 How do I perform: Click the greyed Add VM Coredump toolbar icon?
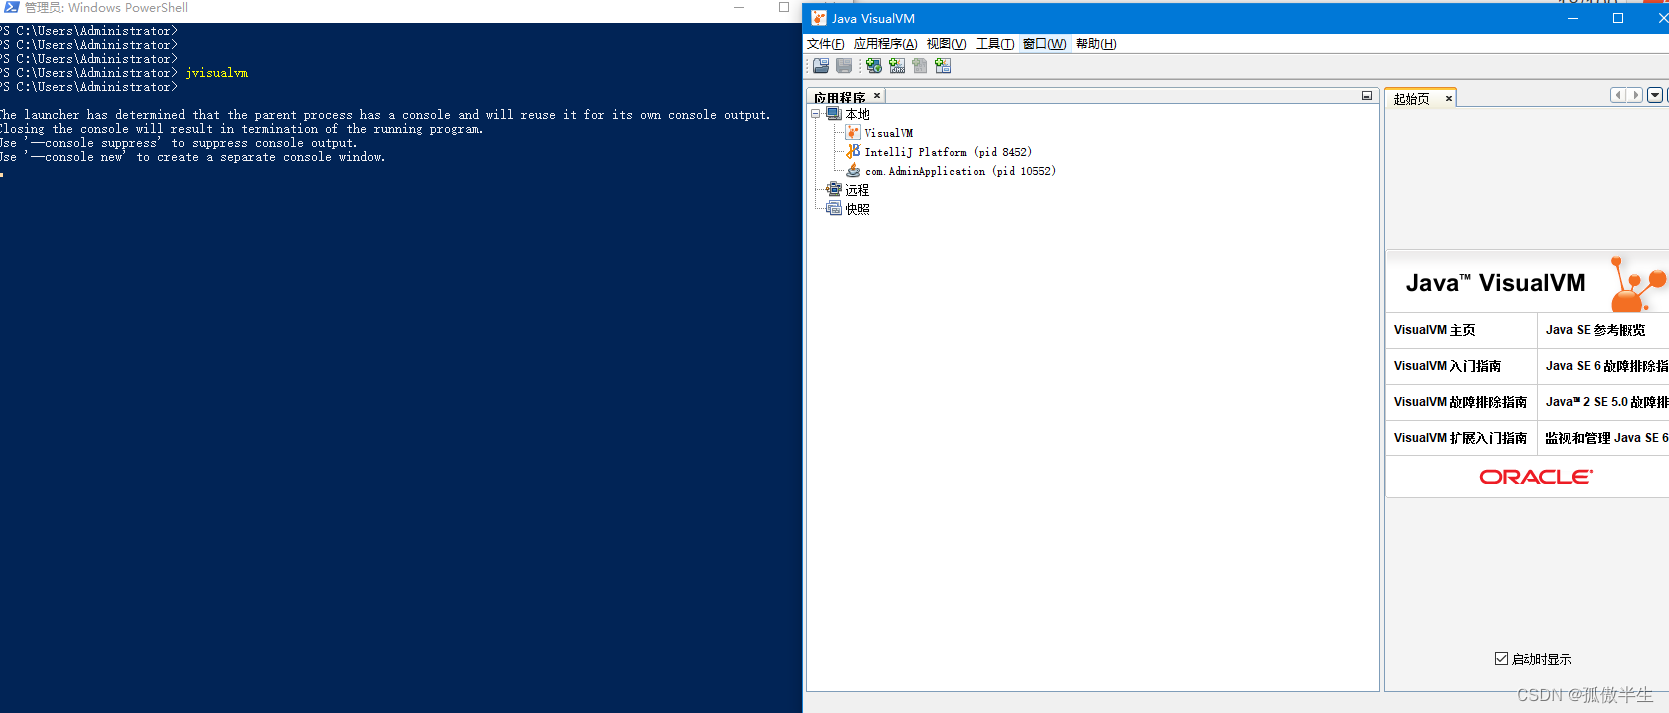click(920, 66)
